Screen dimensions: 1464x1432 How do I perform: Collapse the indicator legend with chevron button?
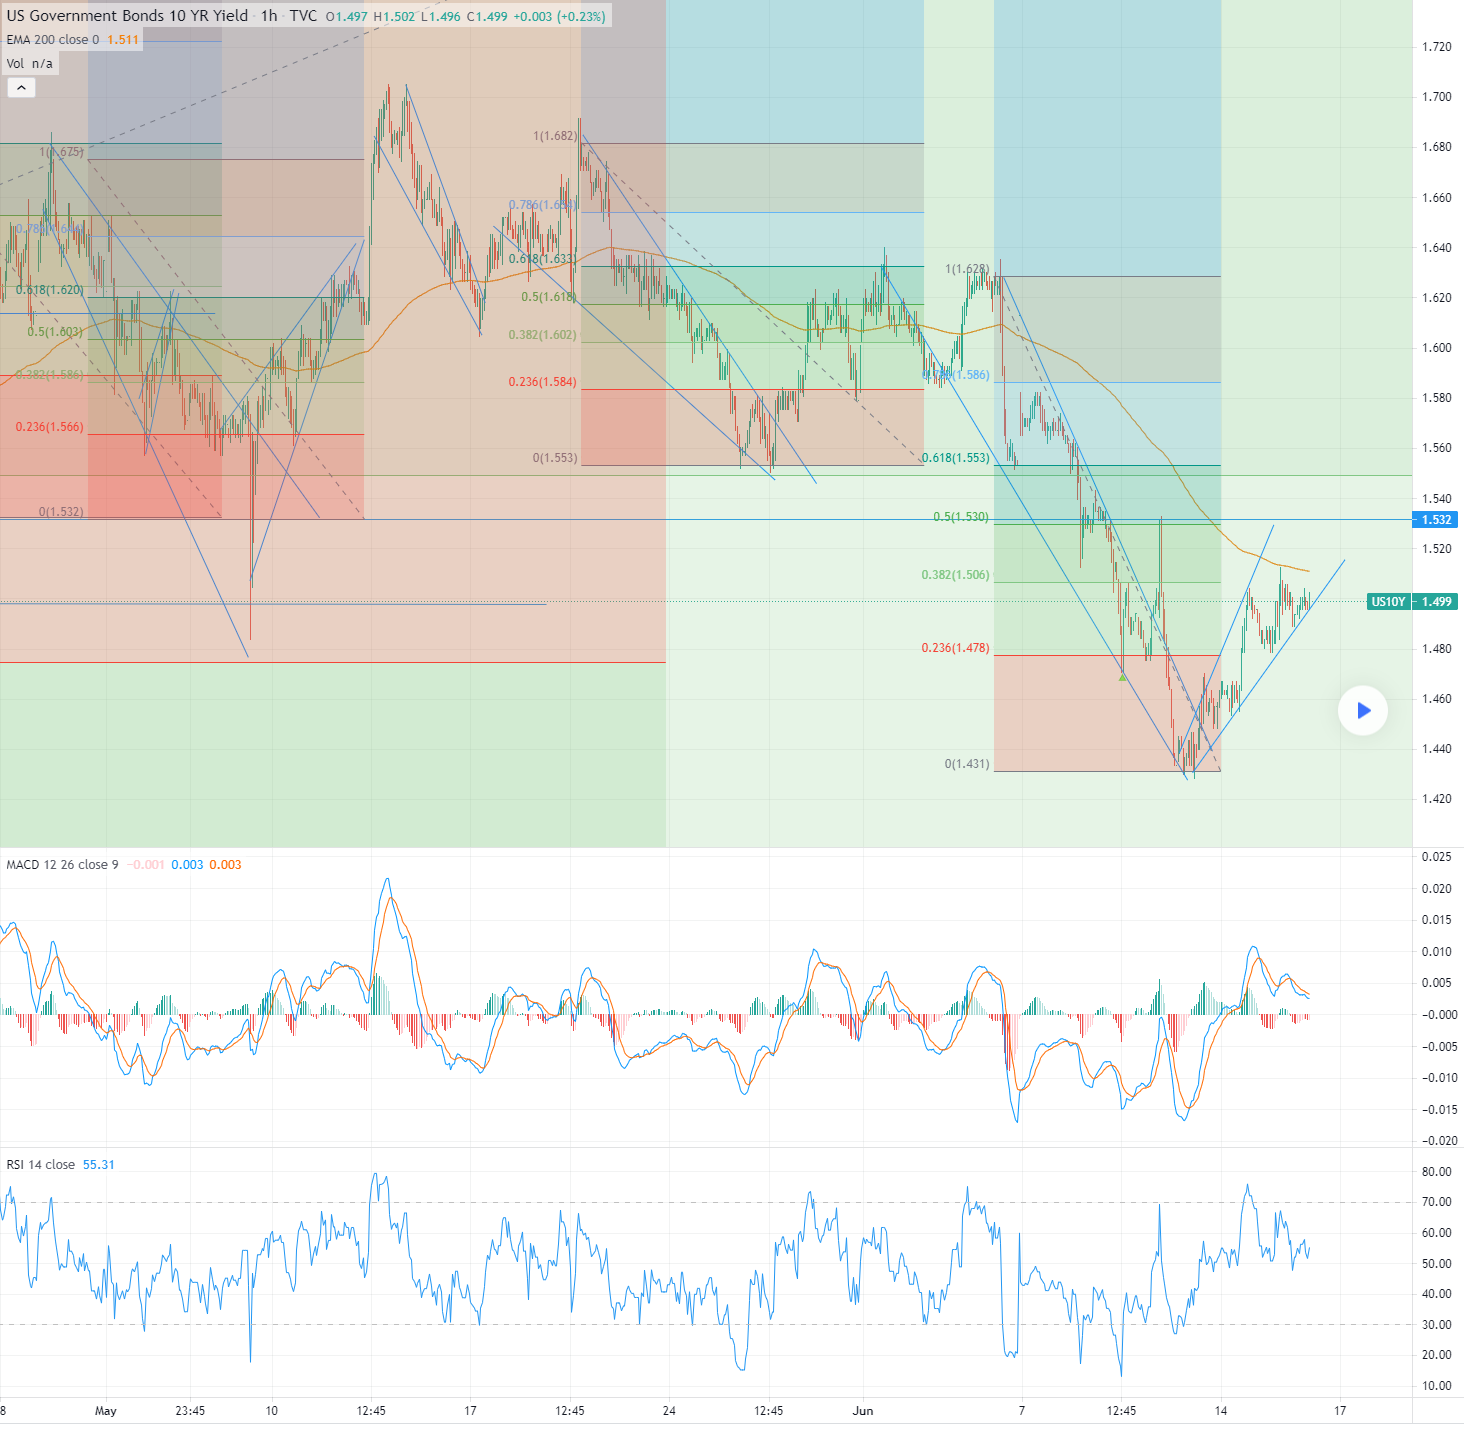(21, 88)
